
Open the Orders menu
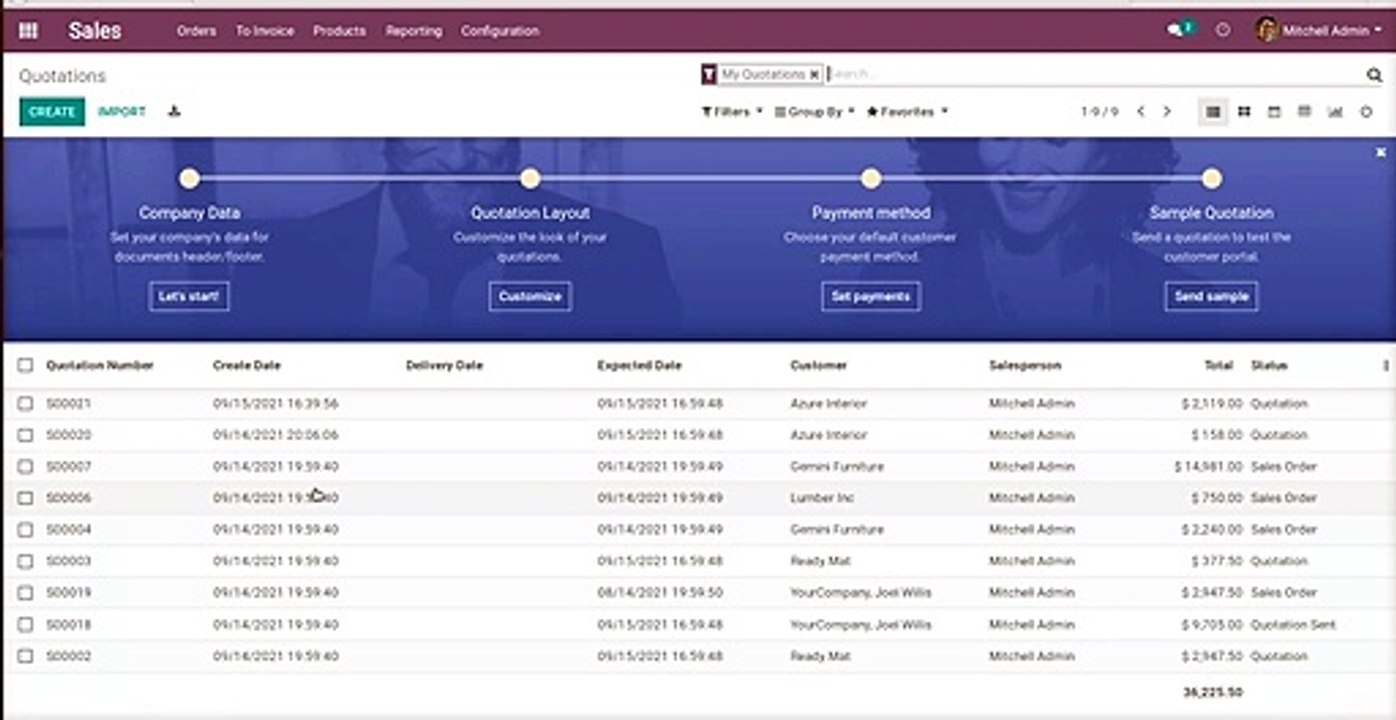[x=196, y=31]
